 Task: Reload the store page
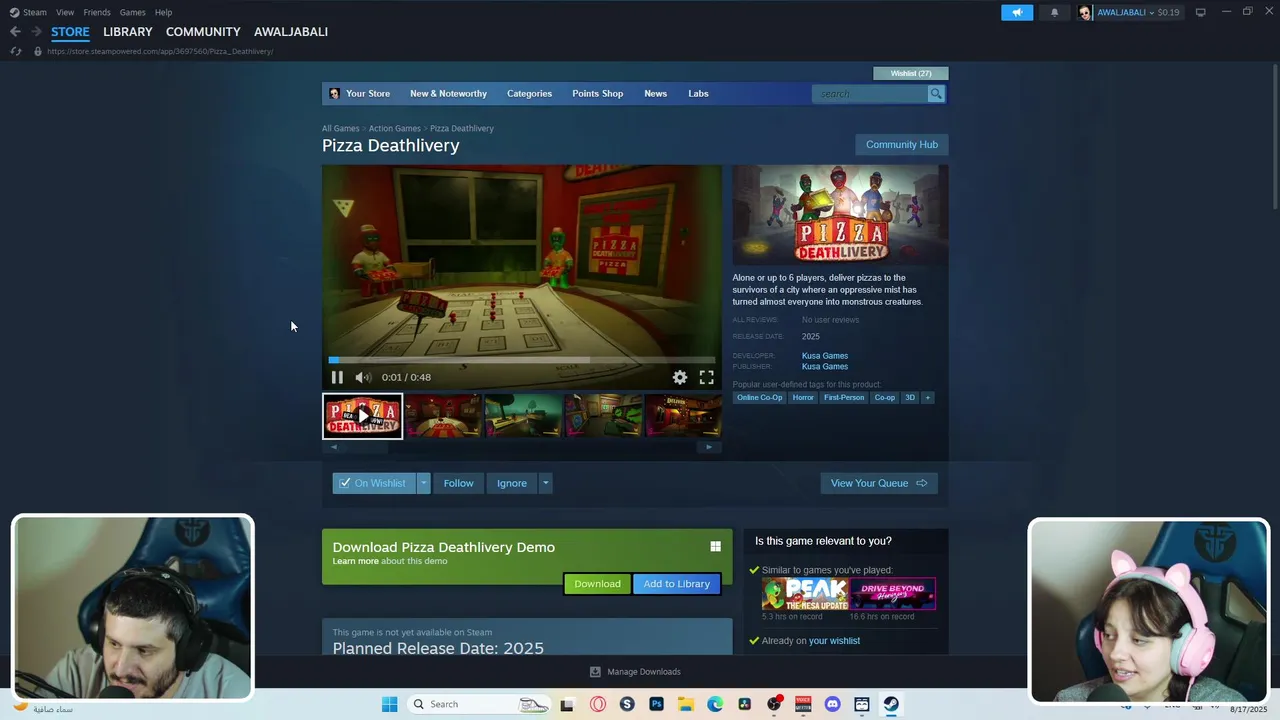(x=16, y=51)
